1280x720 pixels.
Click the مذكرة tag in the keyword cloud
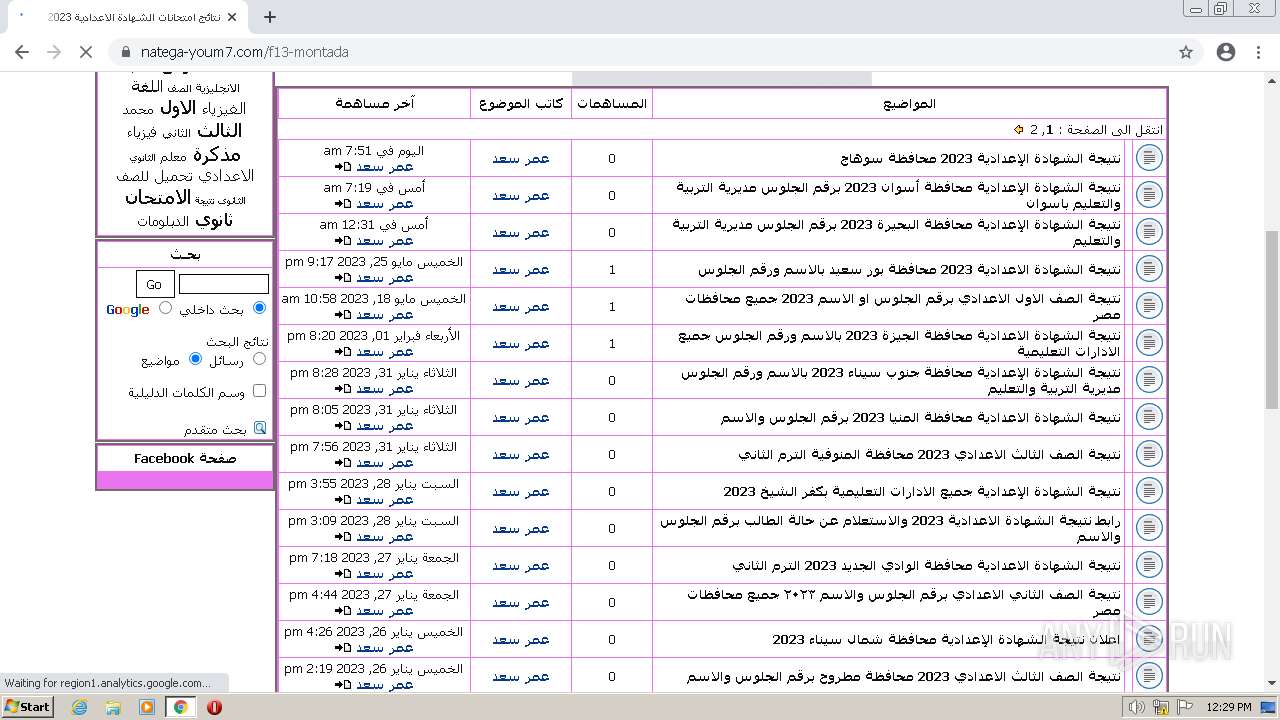click(217, 155)
